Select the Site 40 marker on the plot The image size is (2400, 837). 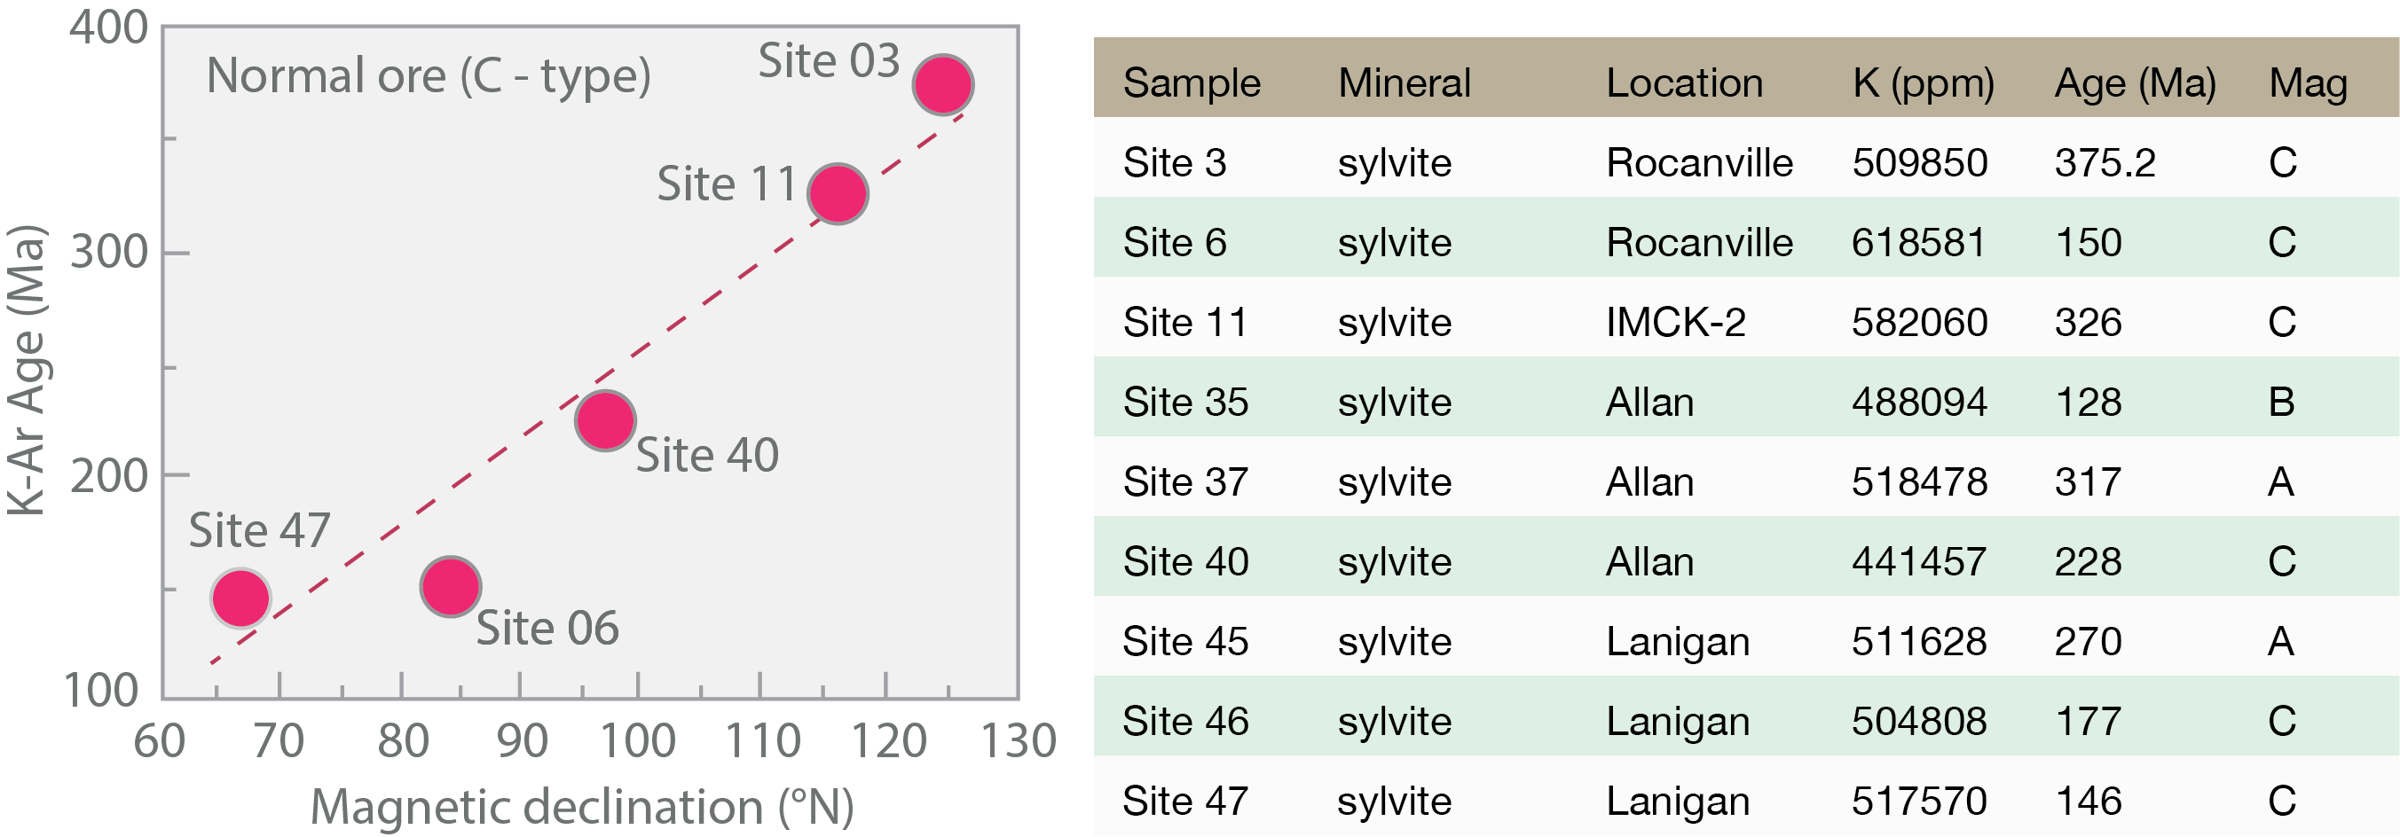tap(605, 420)
